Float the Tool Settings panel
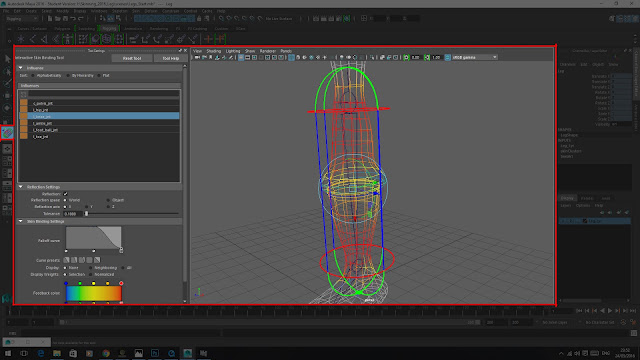Image resolution: width=640 pixels, height=360 pixels. click(x=180, y=51)
